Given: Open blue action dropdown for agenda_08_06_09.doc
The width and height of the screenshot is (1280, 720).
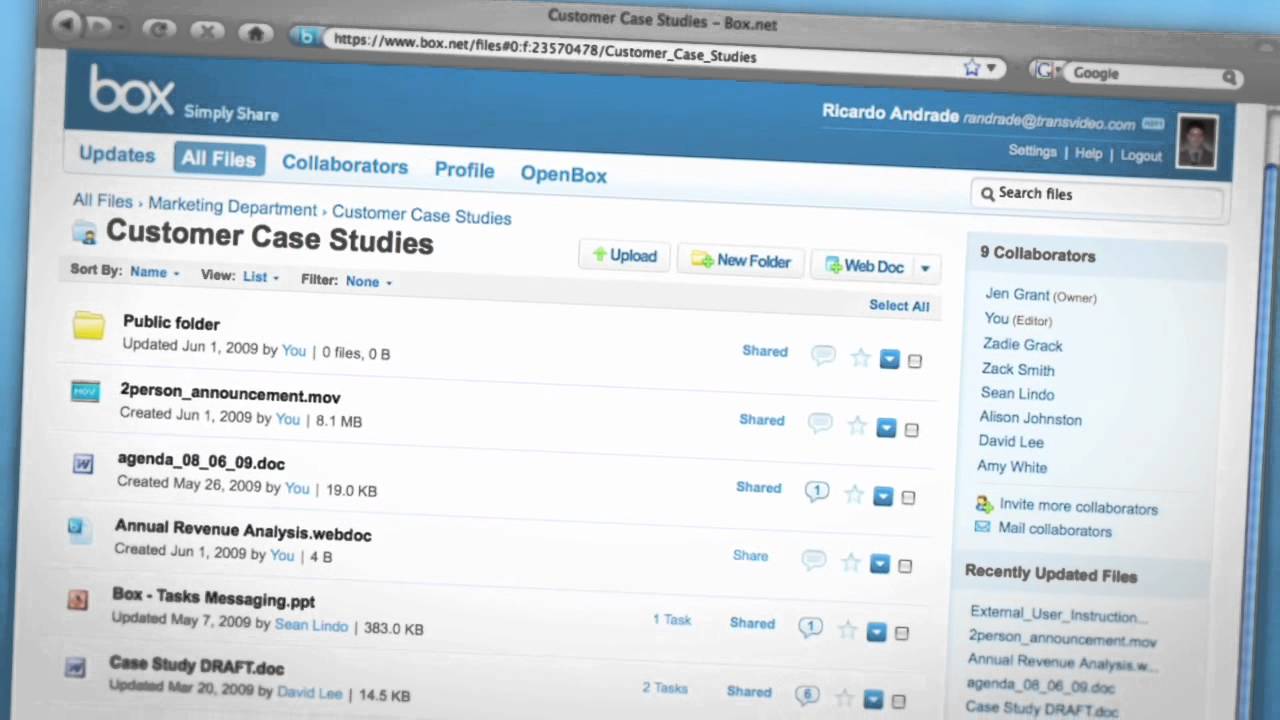Looking at the screenshot, I should (x=883, y=496).
